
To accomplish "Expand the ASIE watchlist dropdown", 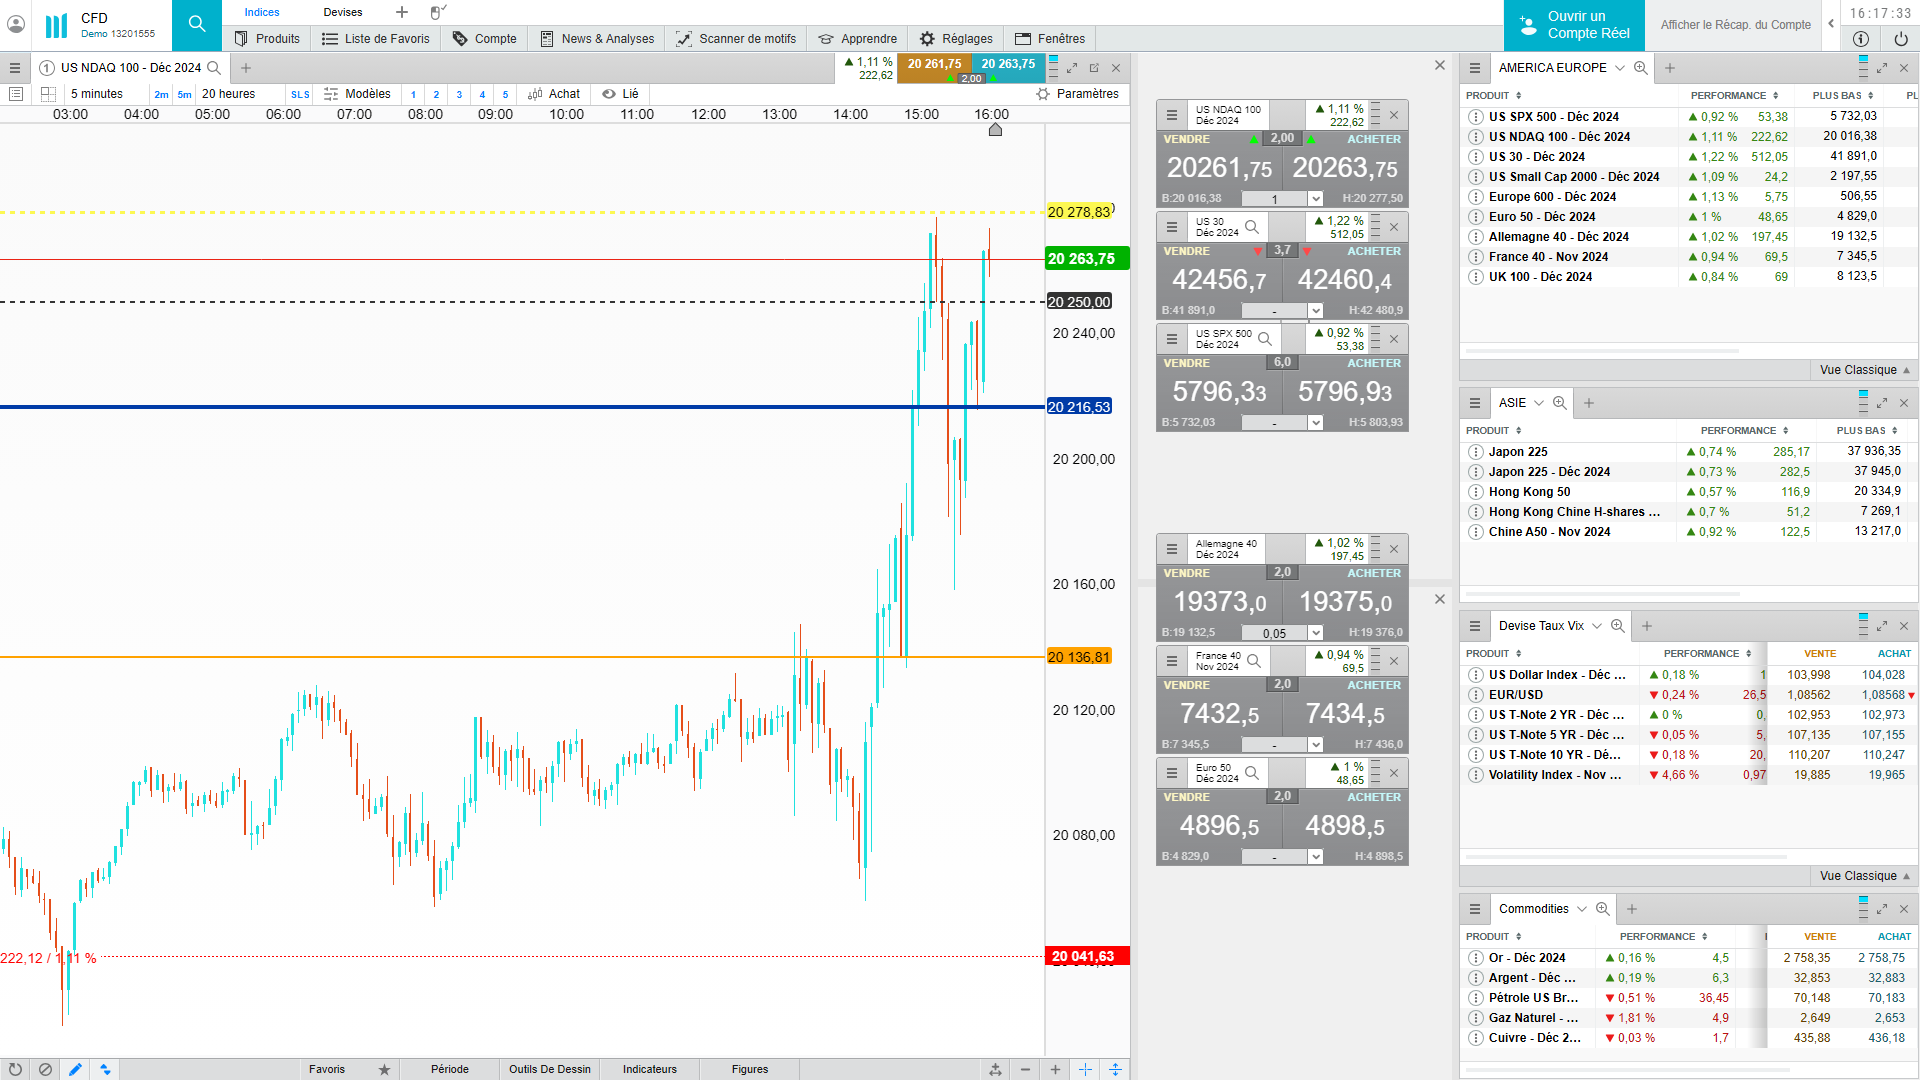I will 1539,403.
